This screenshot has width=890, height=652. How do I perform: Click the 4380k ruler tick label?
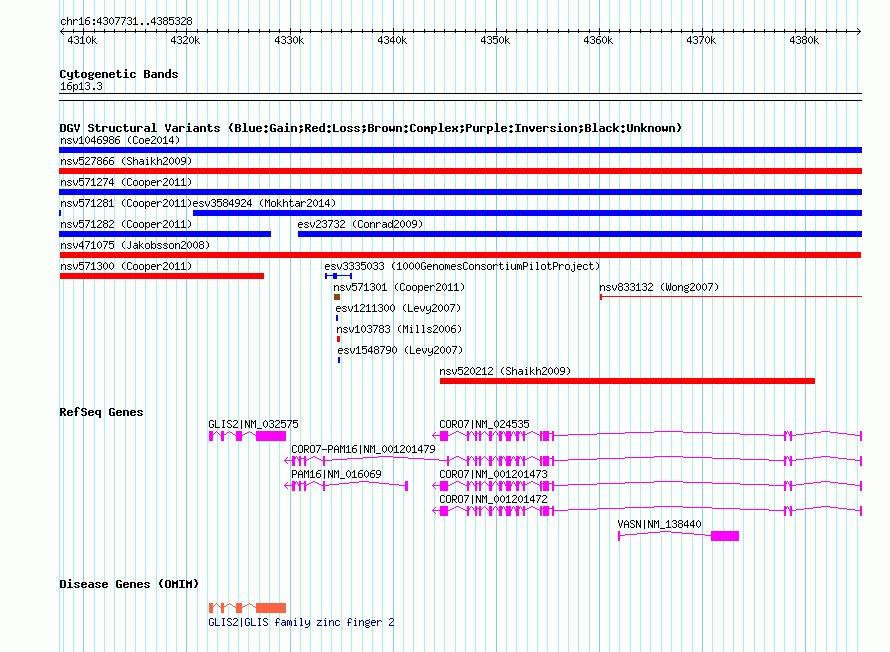(x=804, y=40)
